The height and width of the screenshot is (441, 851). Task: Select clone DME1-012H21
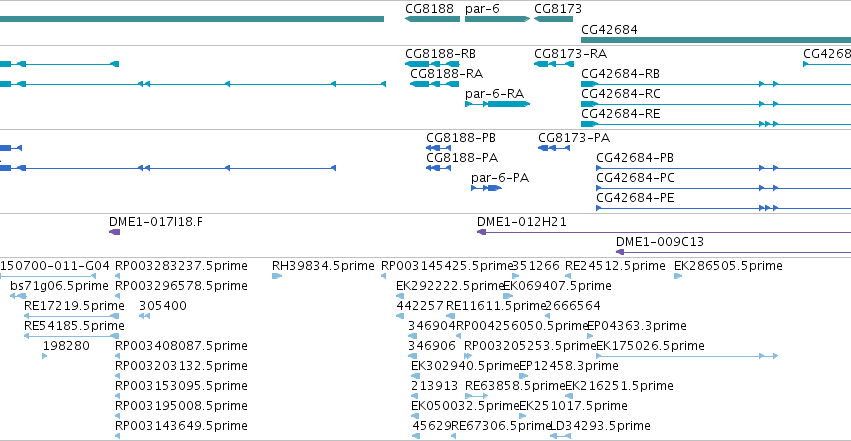(x=664, y=232)
